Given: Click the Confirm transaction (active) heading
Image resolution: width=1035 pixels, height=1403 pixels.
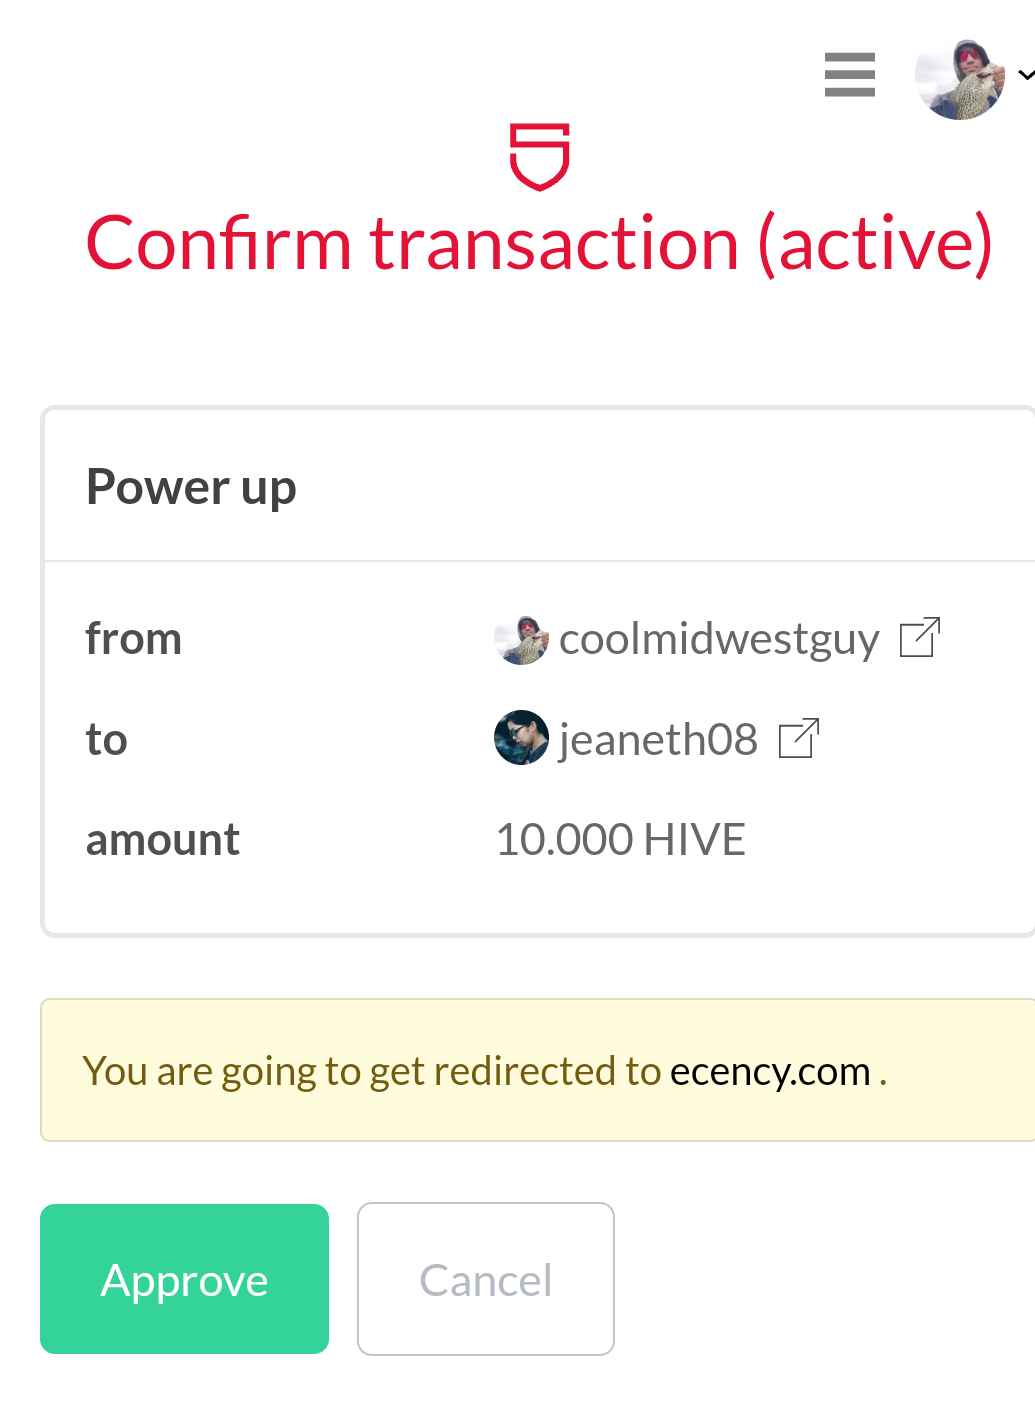Looking at the screenshot, I should 539,243.
